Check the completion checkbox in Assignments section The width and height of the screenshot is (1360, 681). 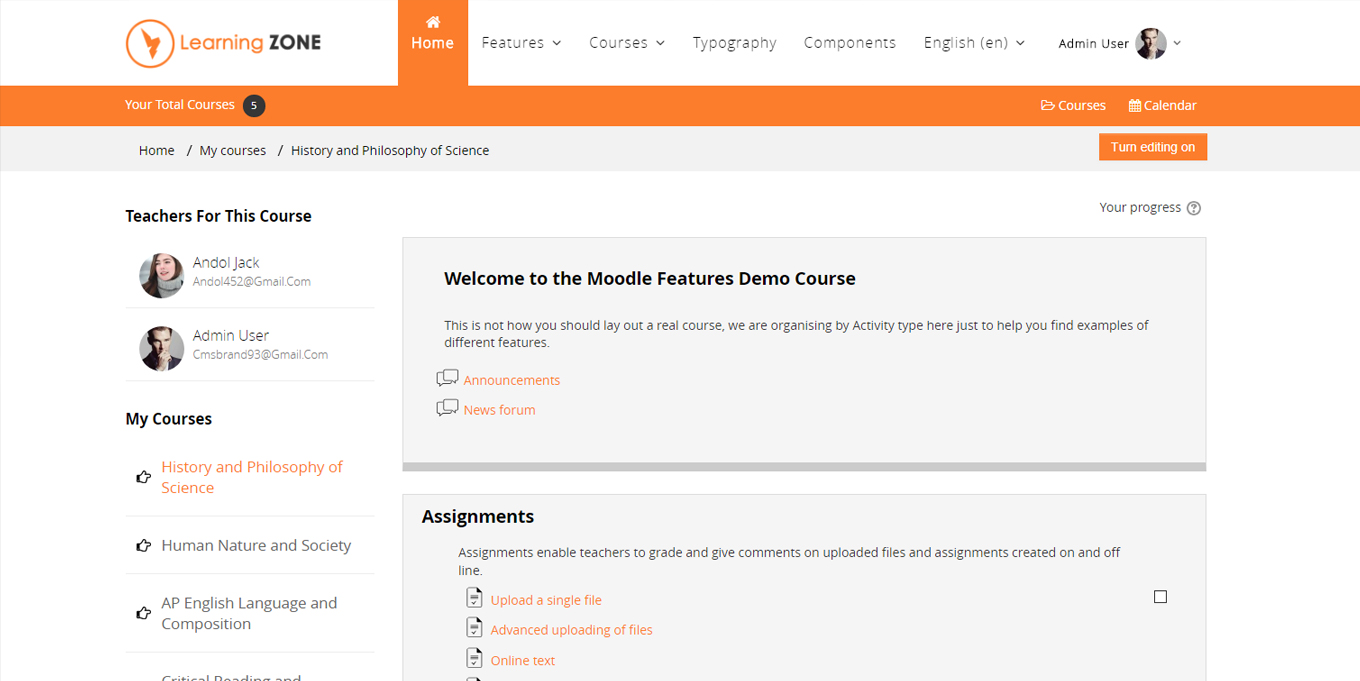pyautogui.click(x=1160, y=596)
